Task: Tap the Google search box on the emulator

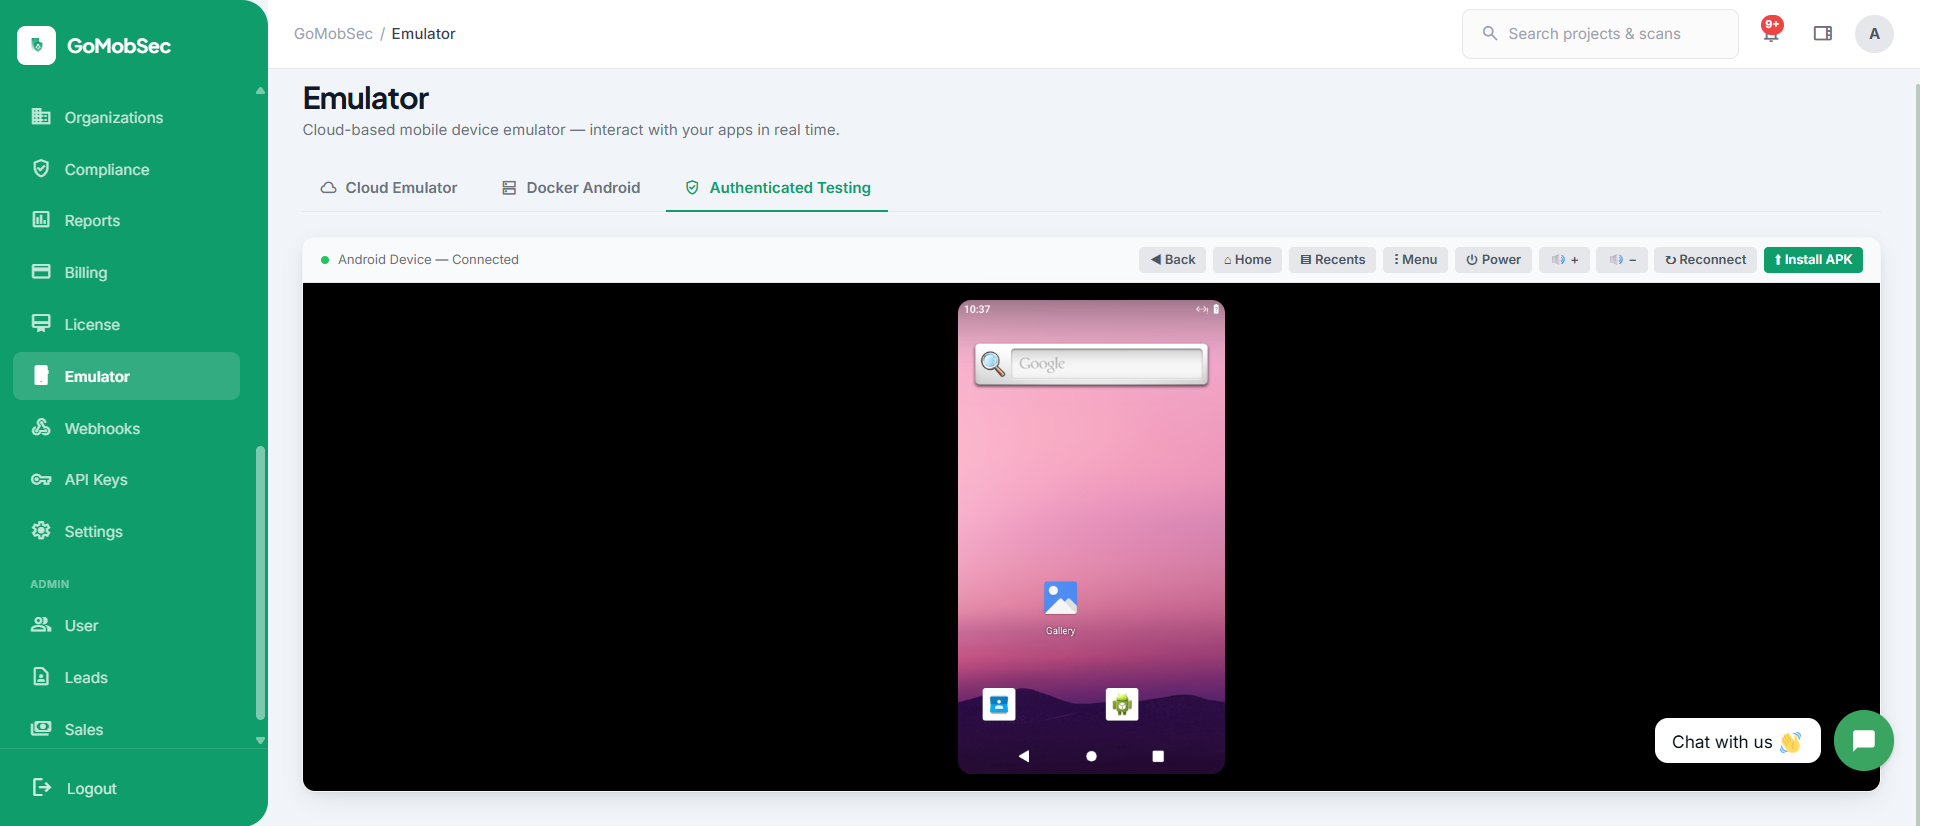Action: coord(1107,363)
